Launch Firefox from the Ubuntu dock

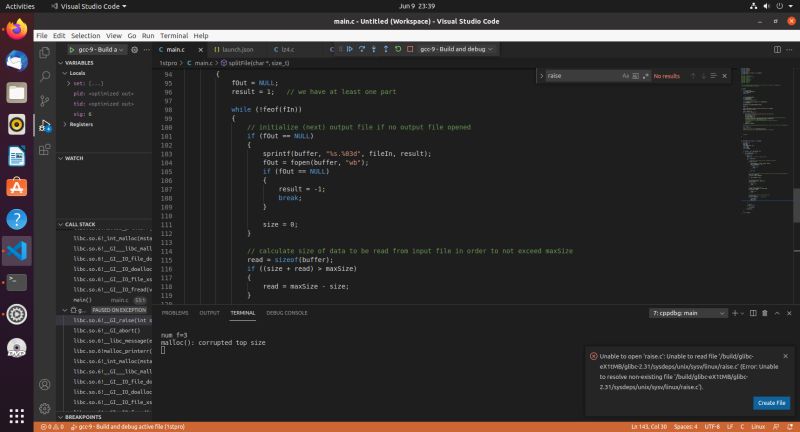[x=16, y=29]
